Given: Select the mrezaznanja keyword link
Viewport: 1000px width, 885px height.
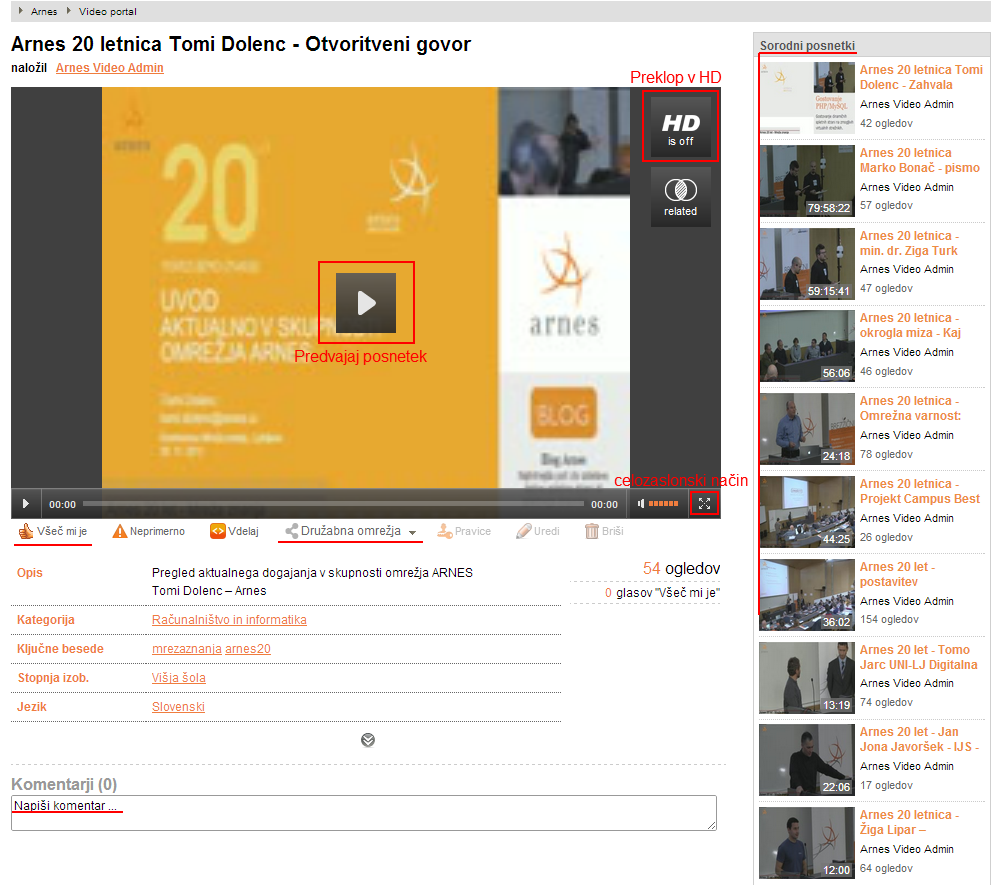Looking at the screenshot, I should pyautogui.click(x=187, y=649).
